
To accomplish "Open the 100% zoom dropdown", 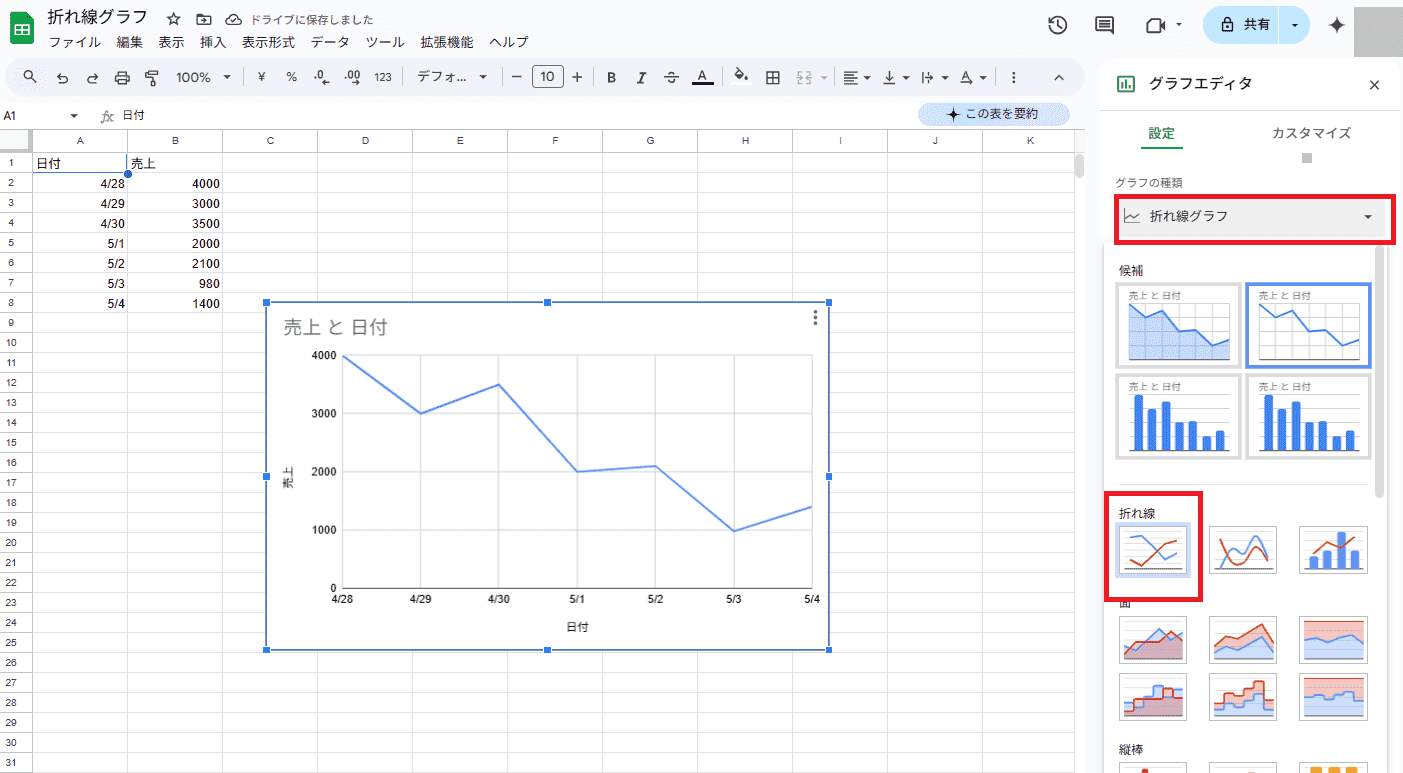I will tap(203, 77).
